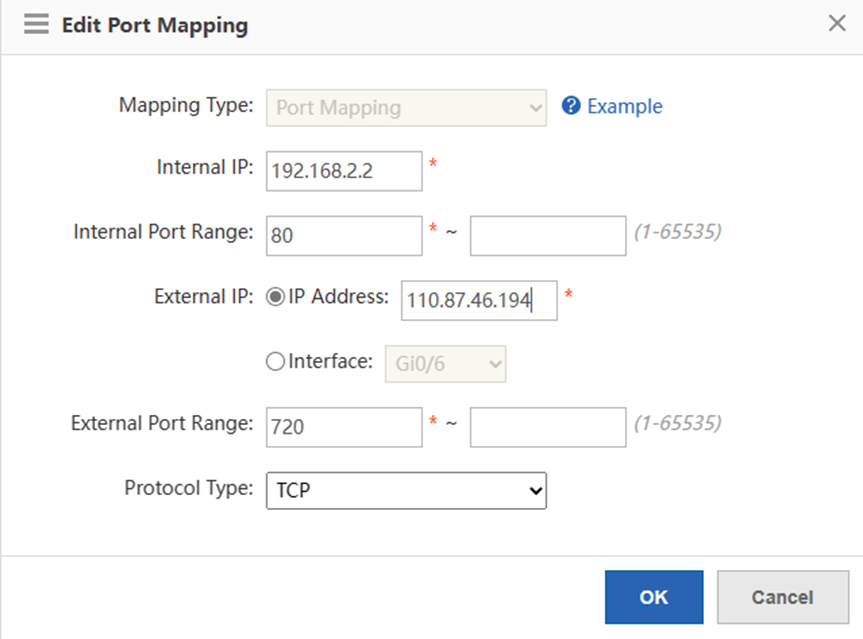The image size is (863, 639).
Task: Click the blue question mark help icon
Action: [571, 105]
